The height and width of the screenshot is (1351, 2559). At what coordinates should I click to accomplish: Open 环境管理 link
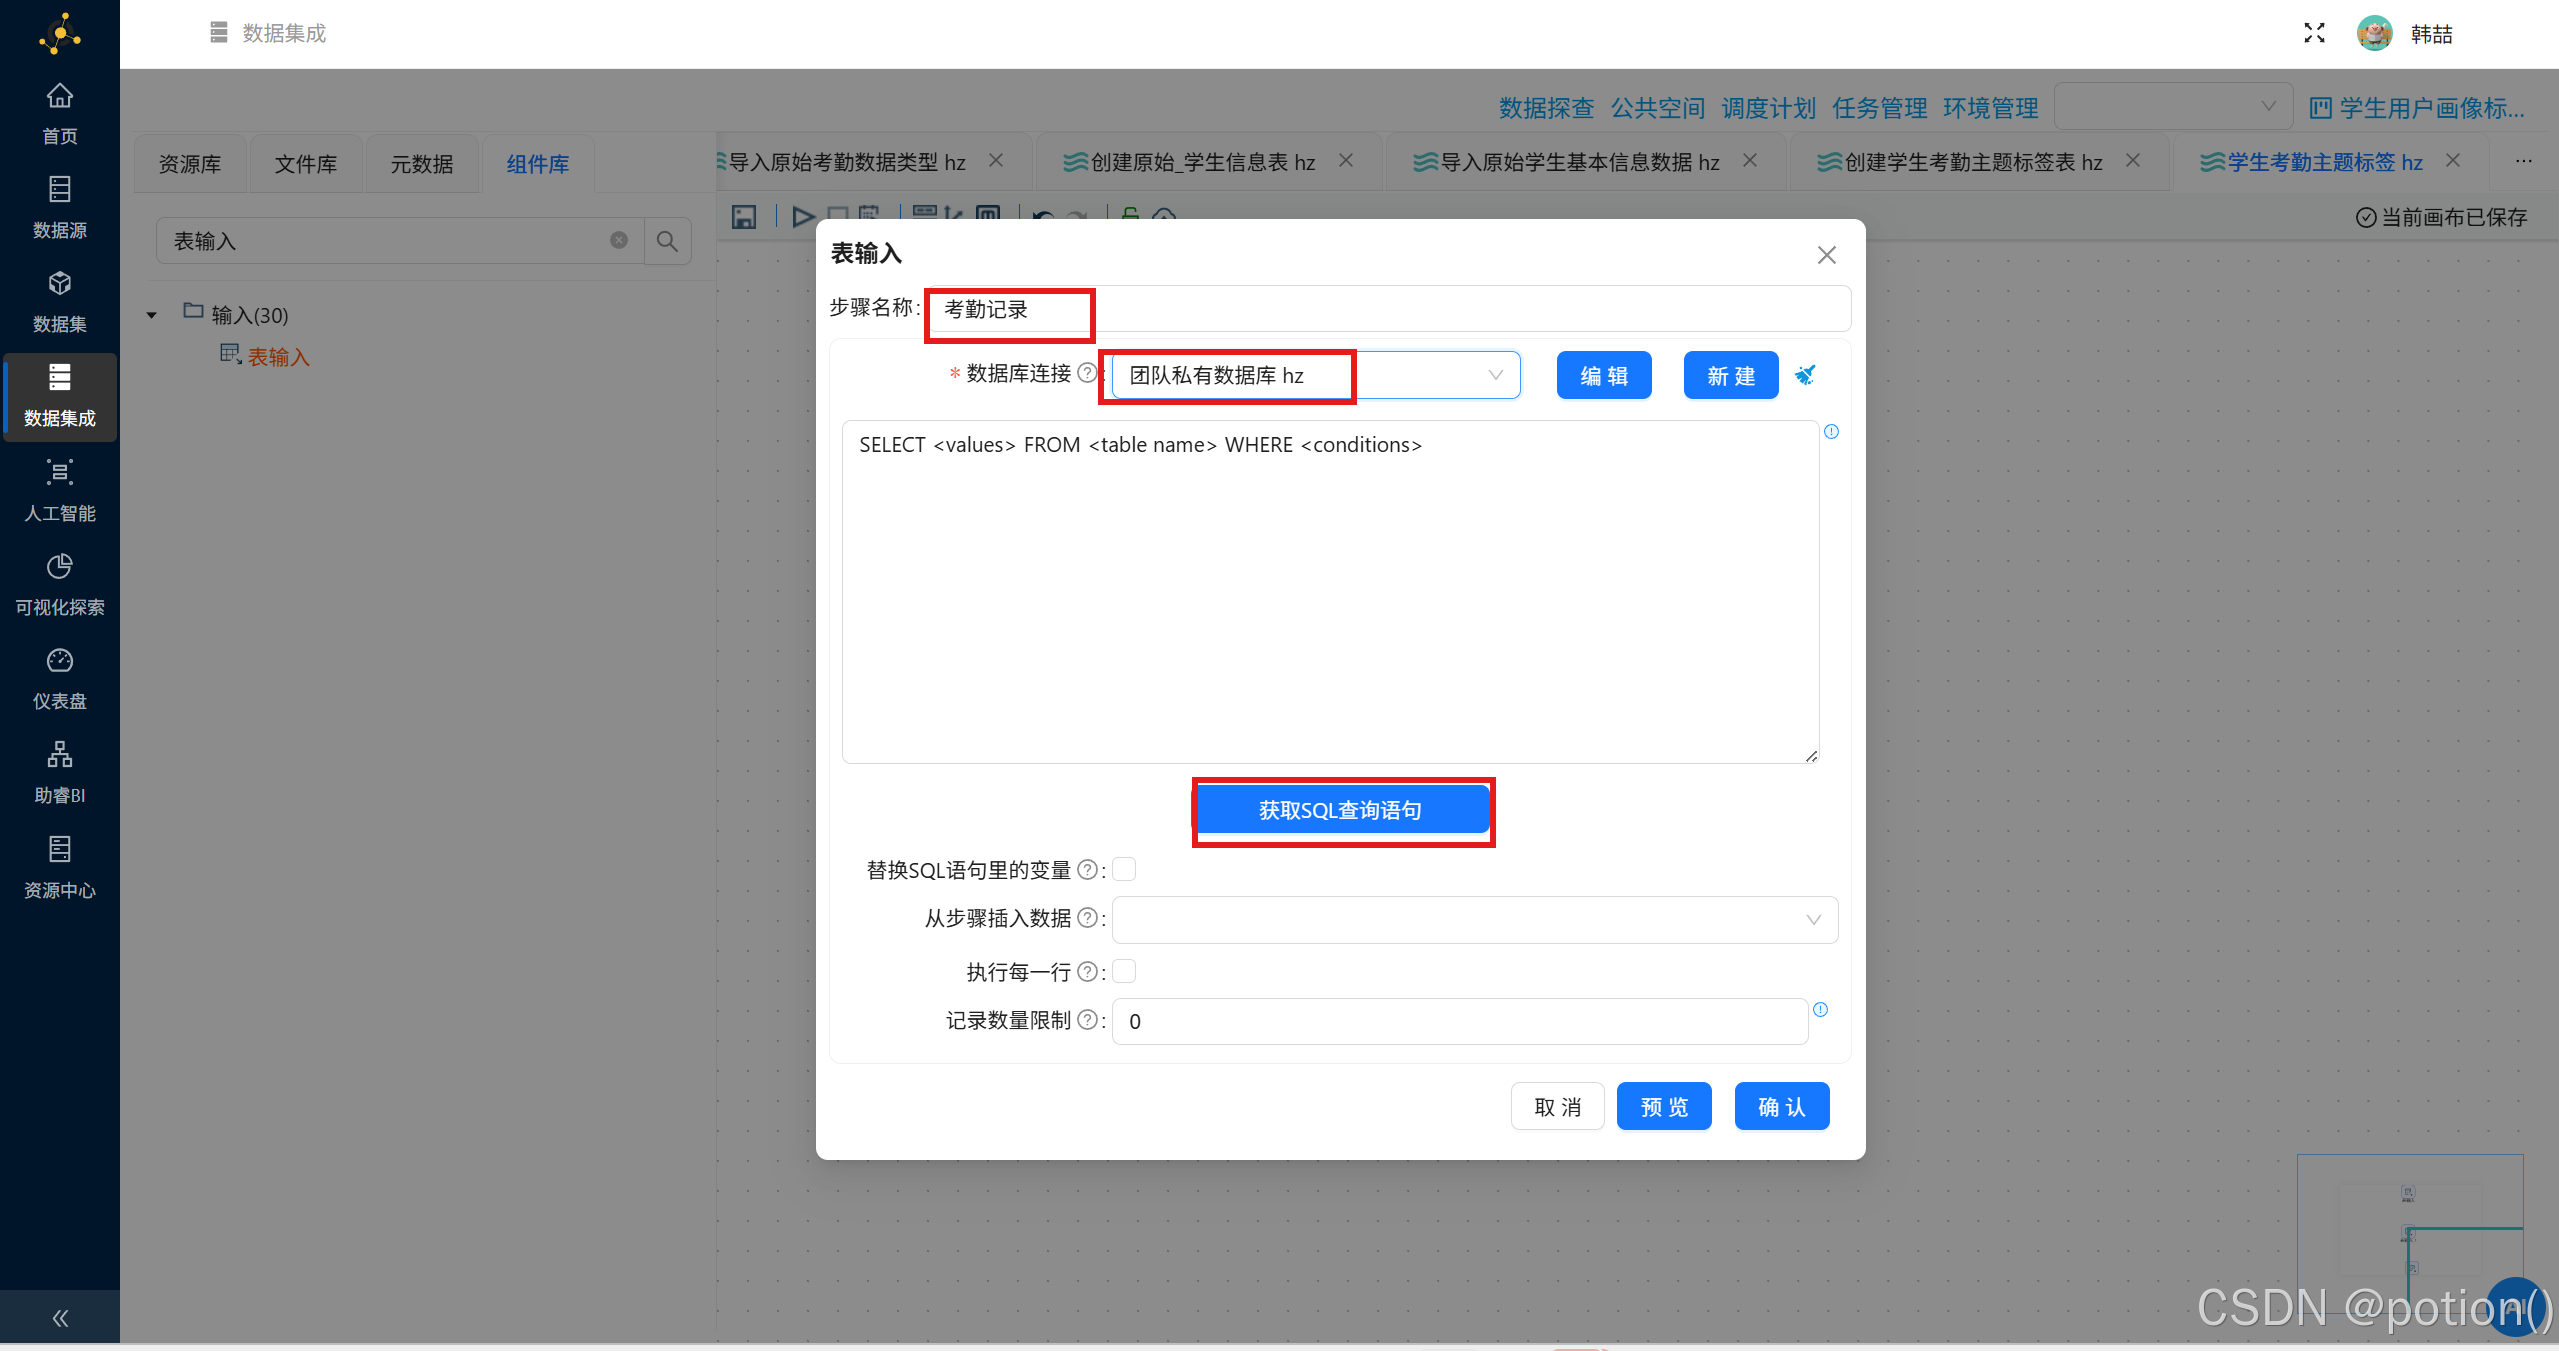(1990, 108)
